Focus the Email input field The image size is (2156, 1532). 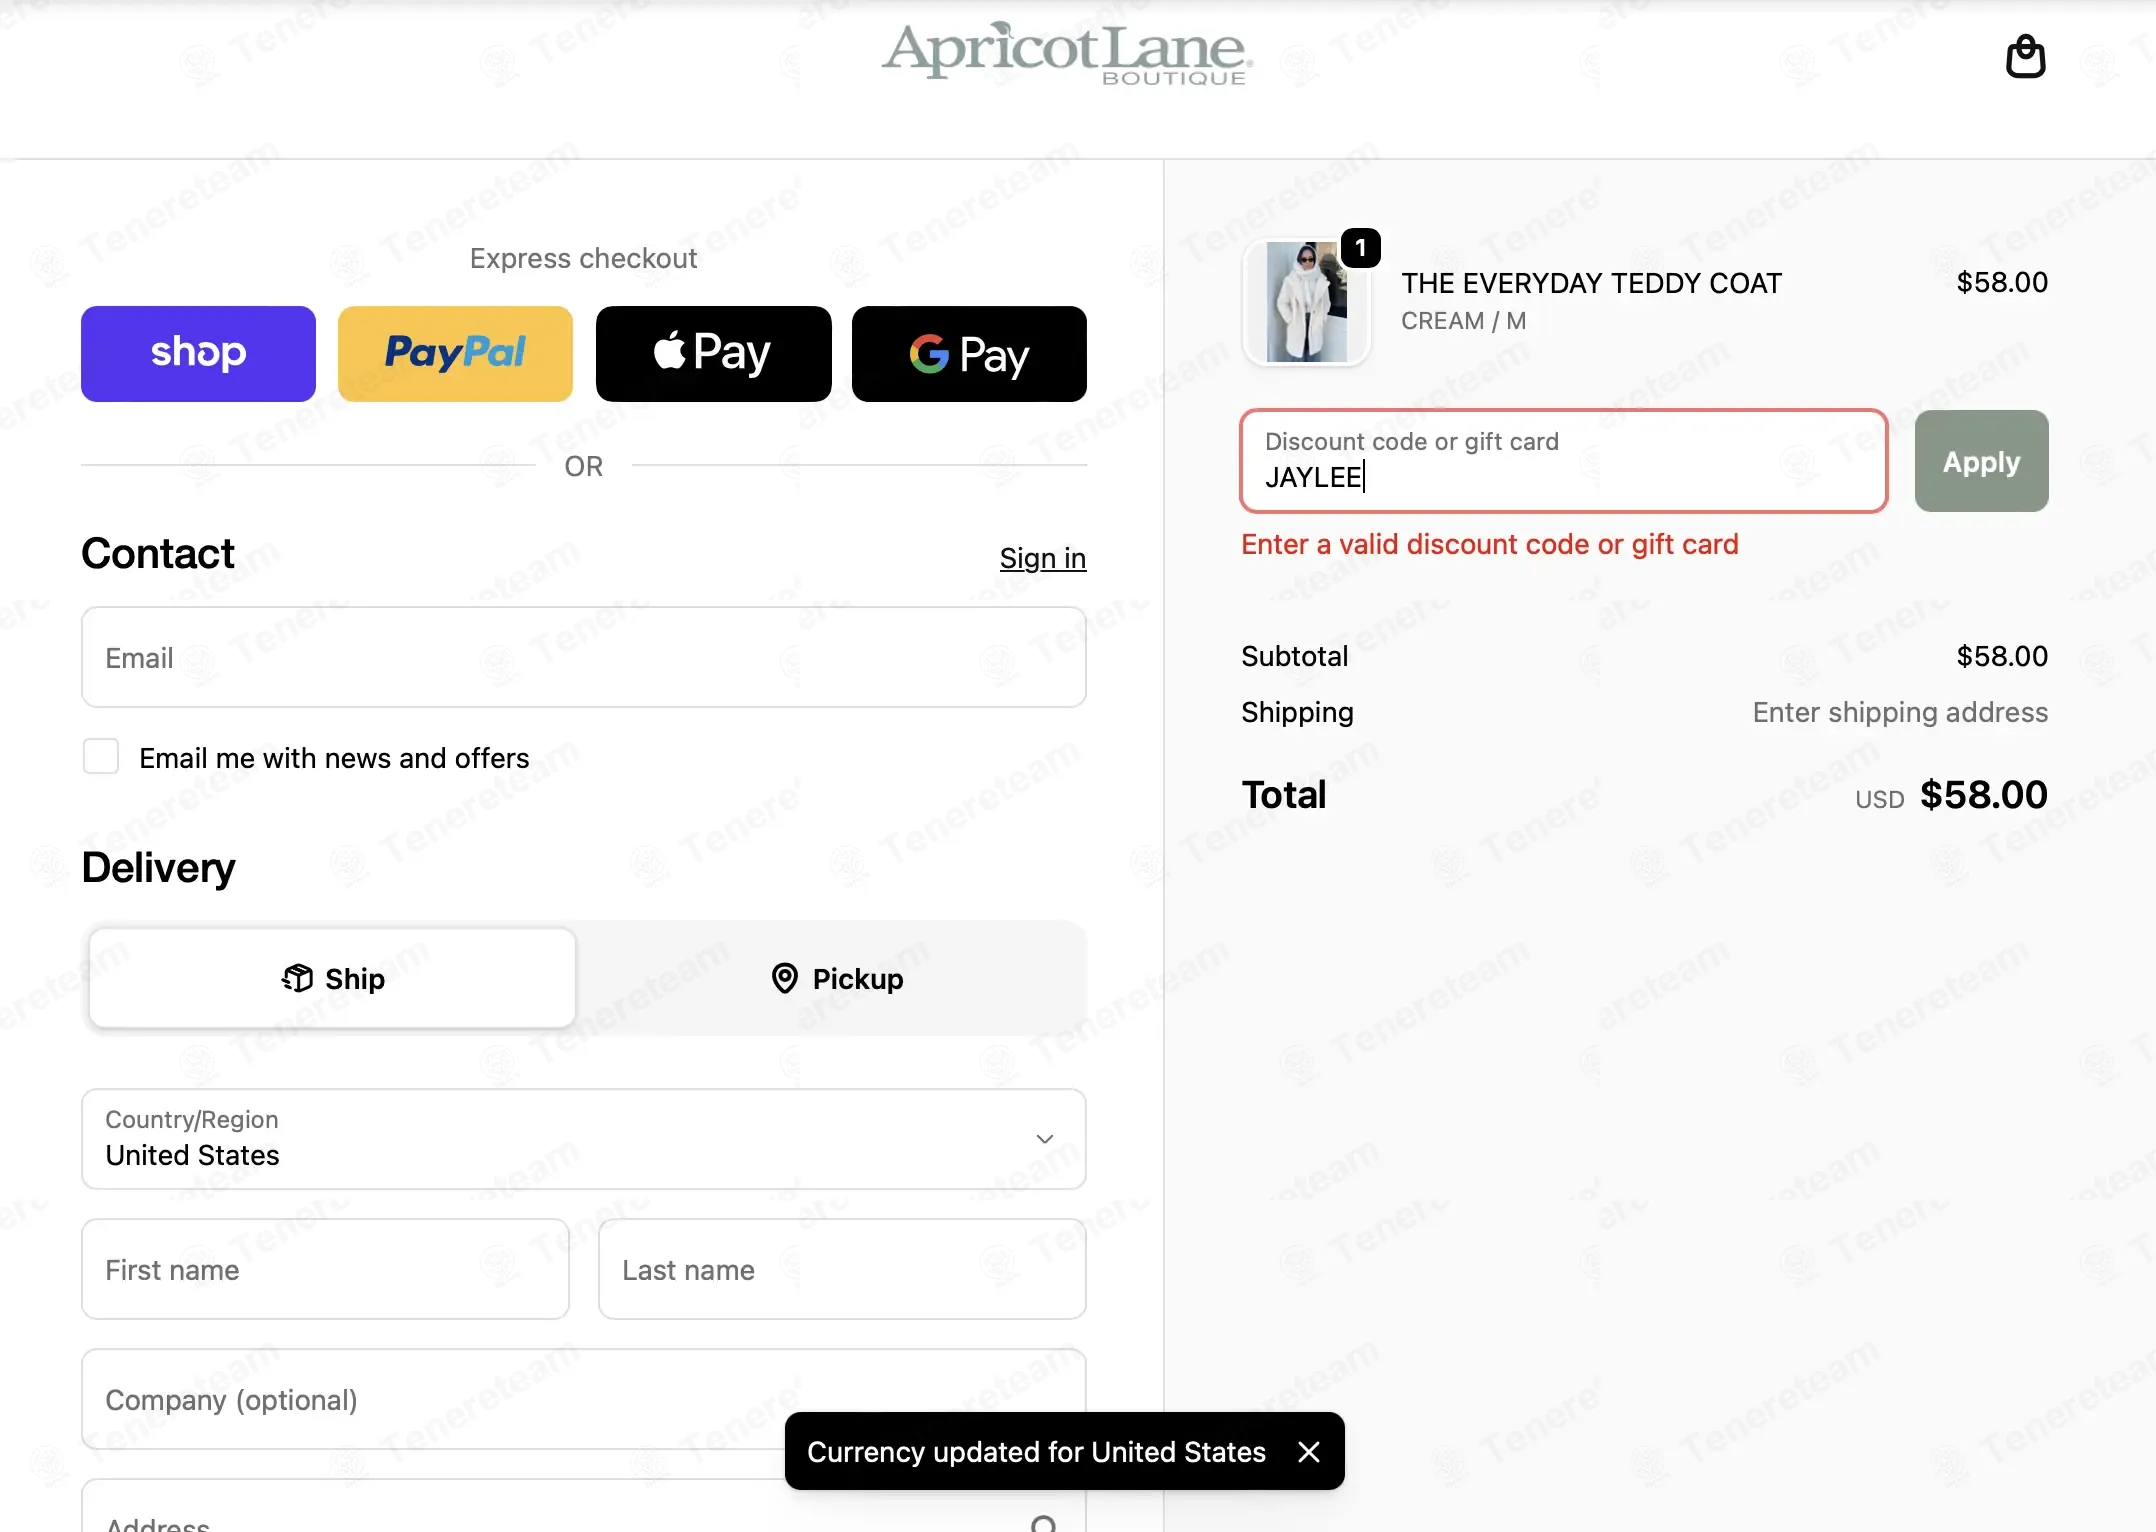[x=583, y=657]
